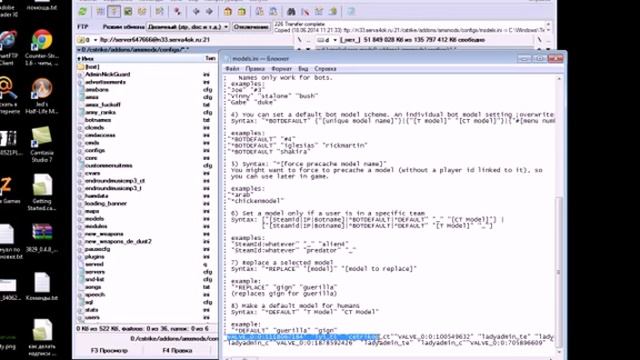Image resolution: width=640 pixels, height=360 pixels.
Task: Open the Справка menu in Notepad
Action: click(325, 69)
